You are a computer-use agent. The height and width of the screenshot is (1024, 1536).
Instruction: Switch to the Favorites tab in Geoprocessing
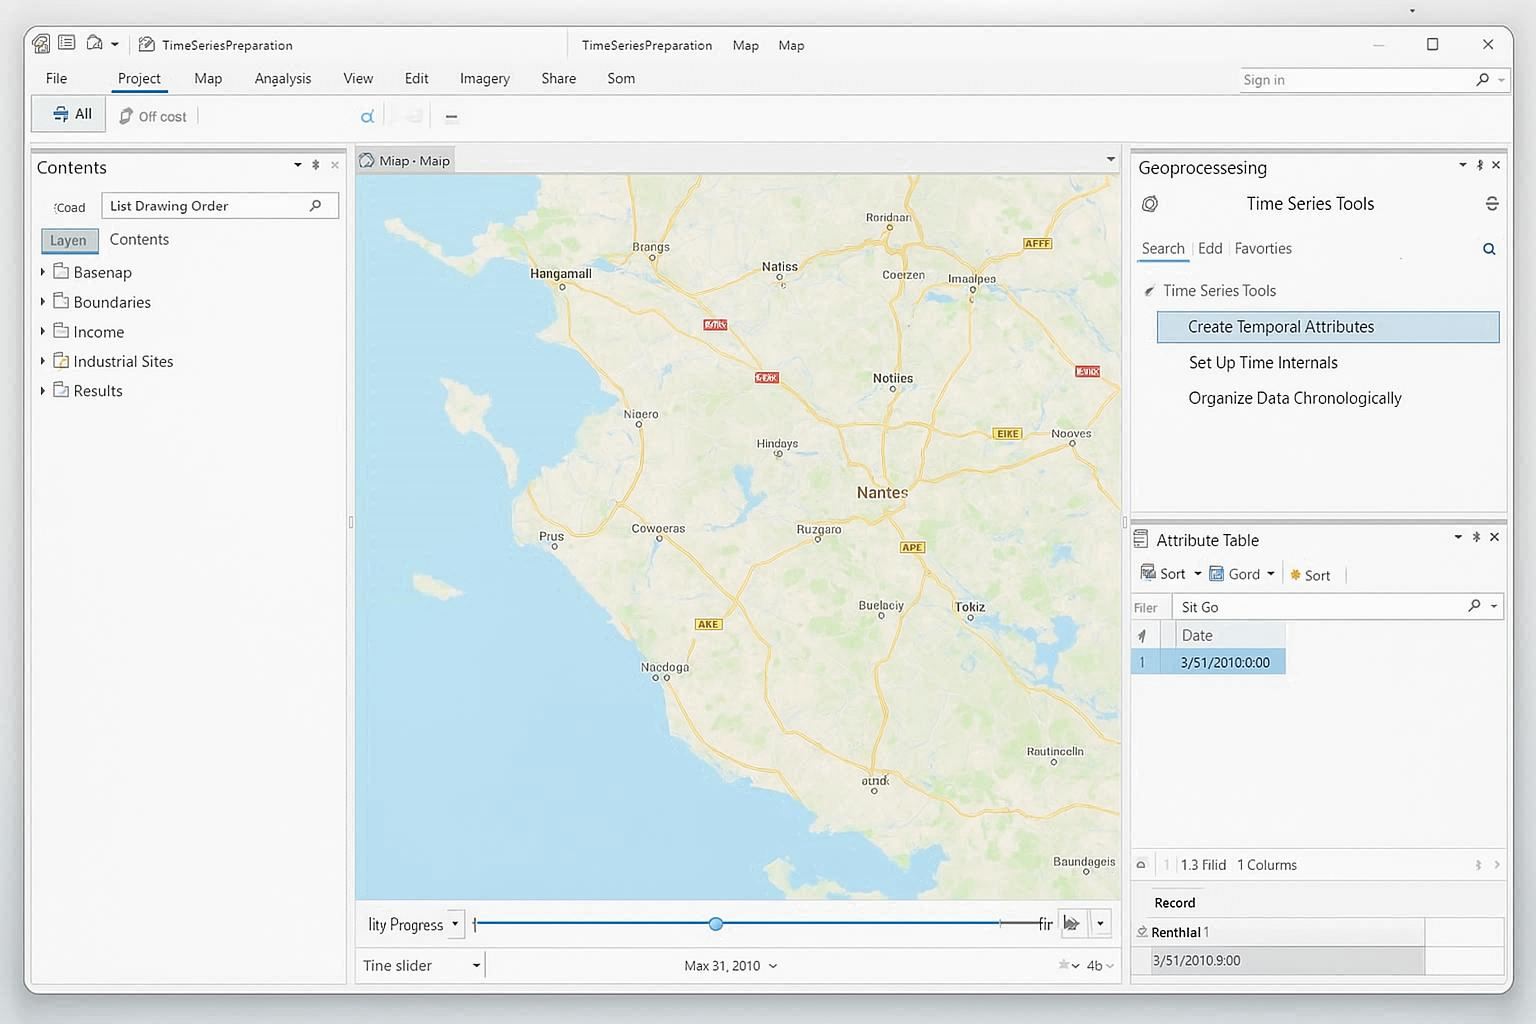(x=1263, y=248)
